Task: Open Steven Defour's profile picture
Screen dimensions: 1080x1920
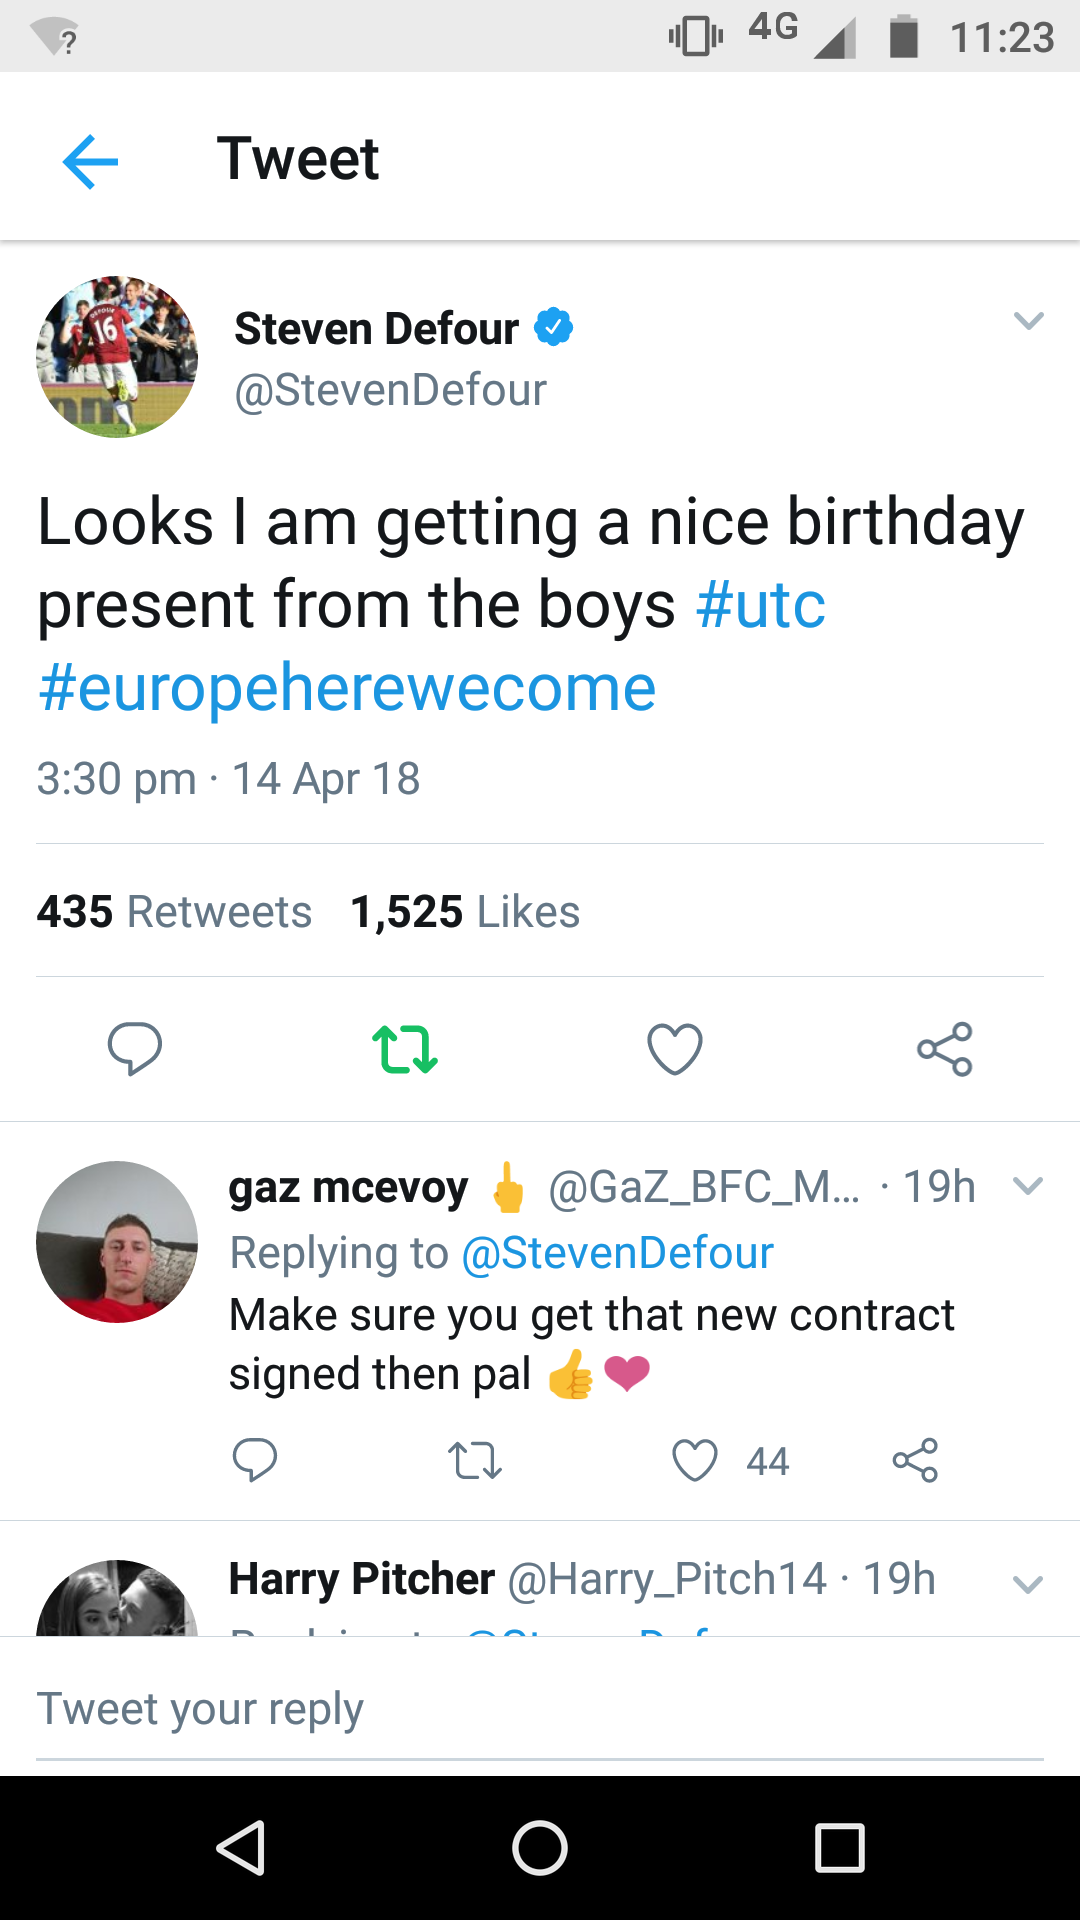Action: [x=117, y=357]
